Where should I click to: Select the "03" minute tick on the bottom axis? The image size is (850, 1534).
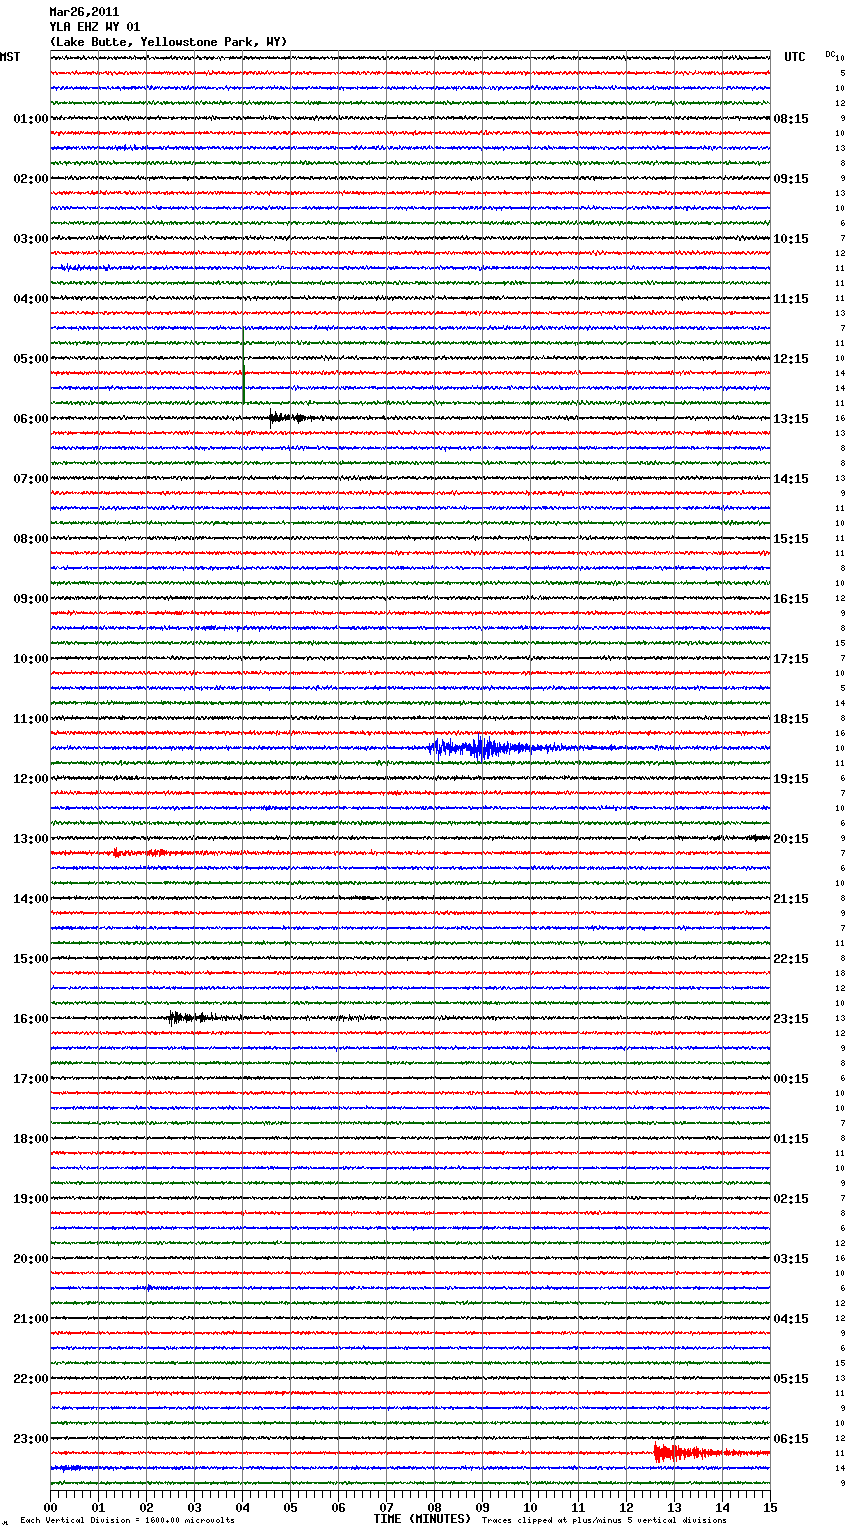click(x=194, y=1507)
